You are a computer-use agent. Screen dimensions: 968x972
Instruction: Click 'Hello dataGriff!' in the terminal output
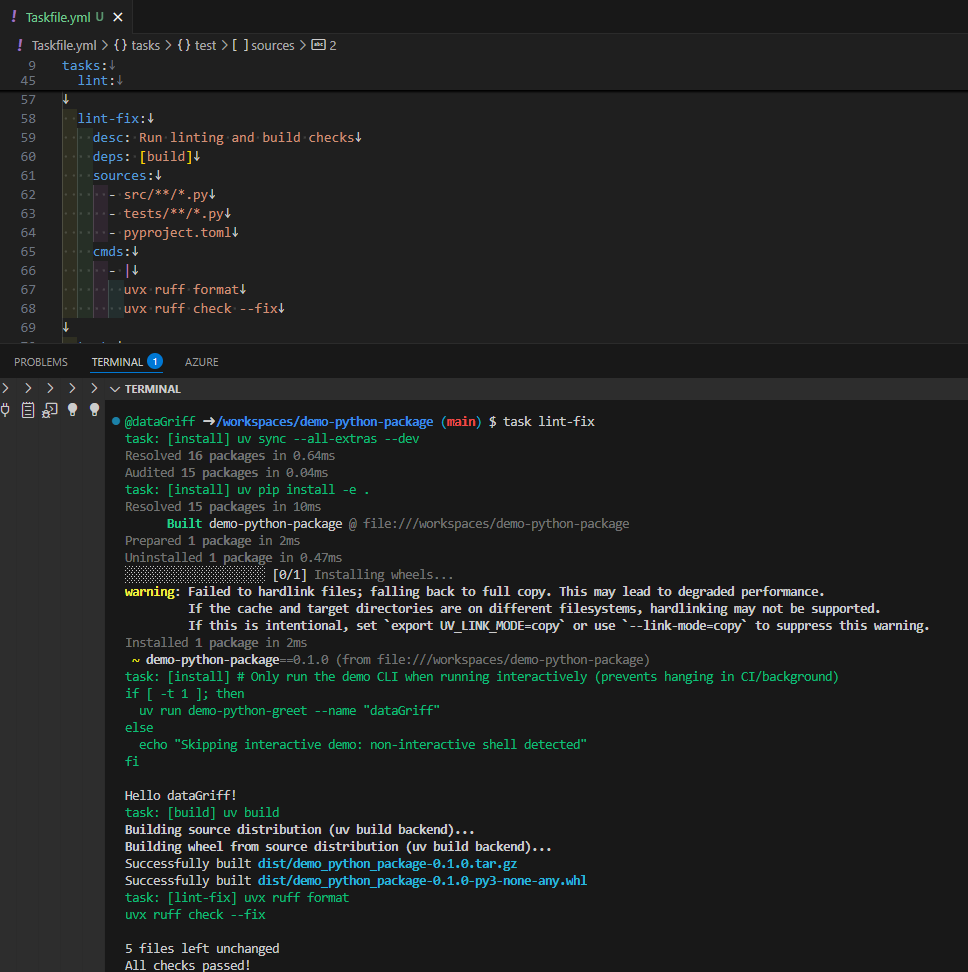pyautogui.click(x=180, y=796)
